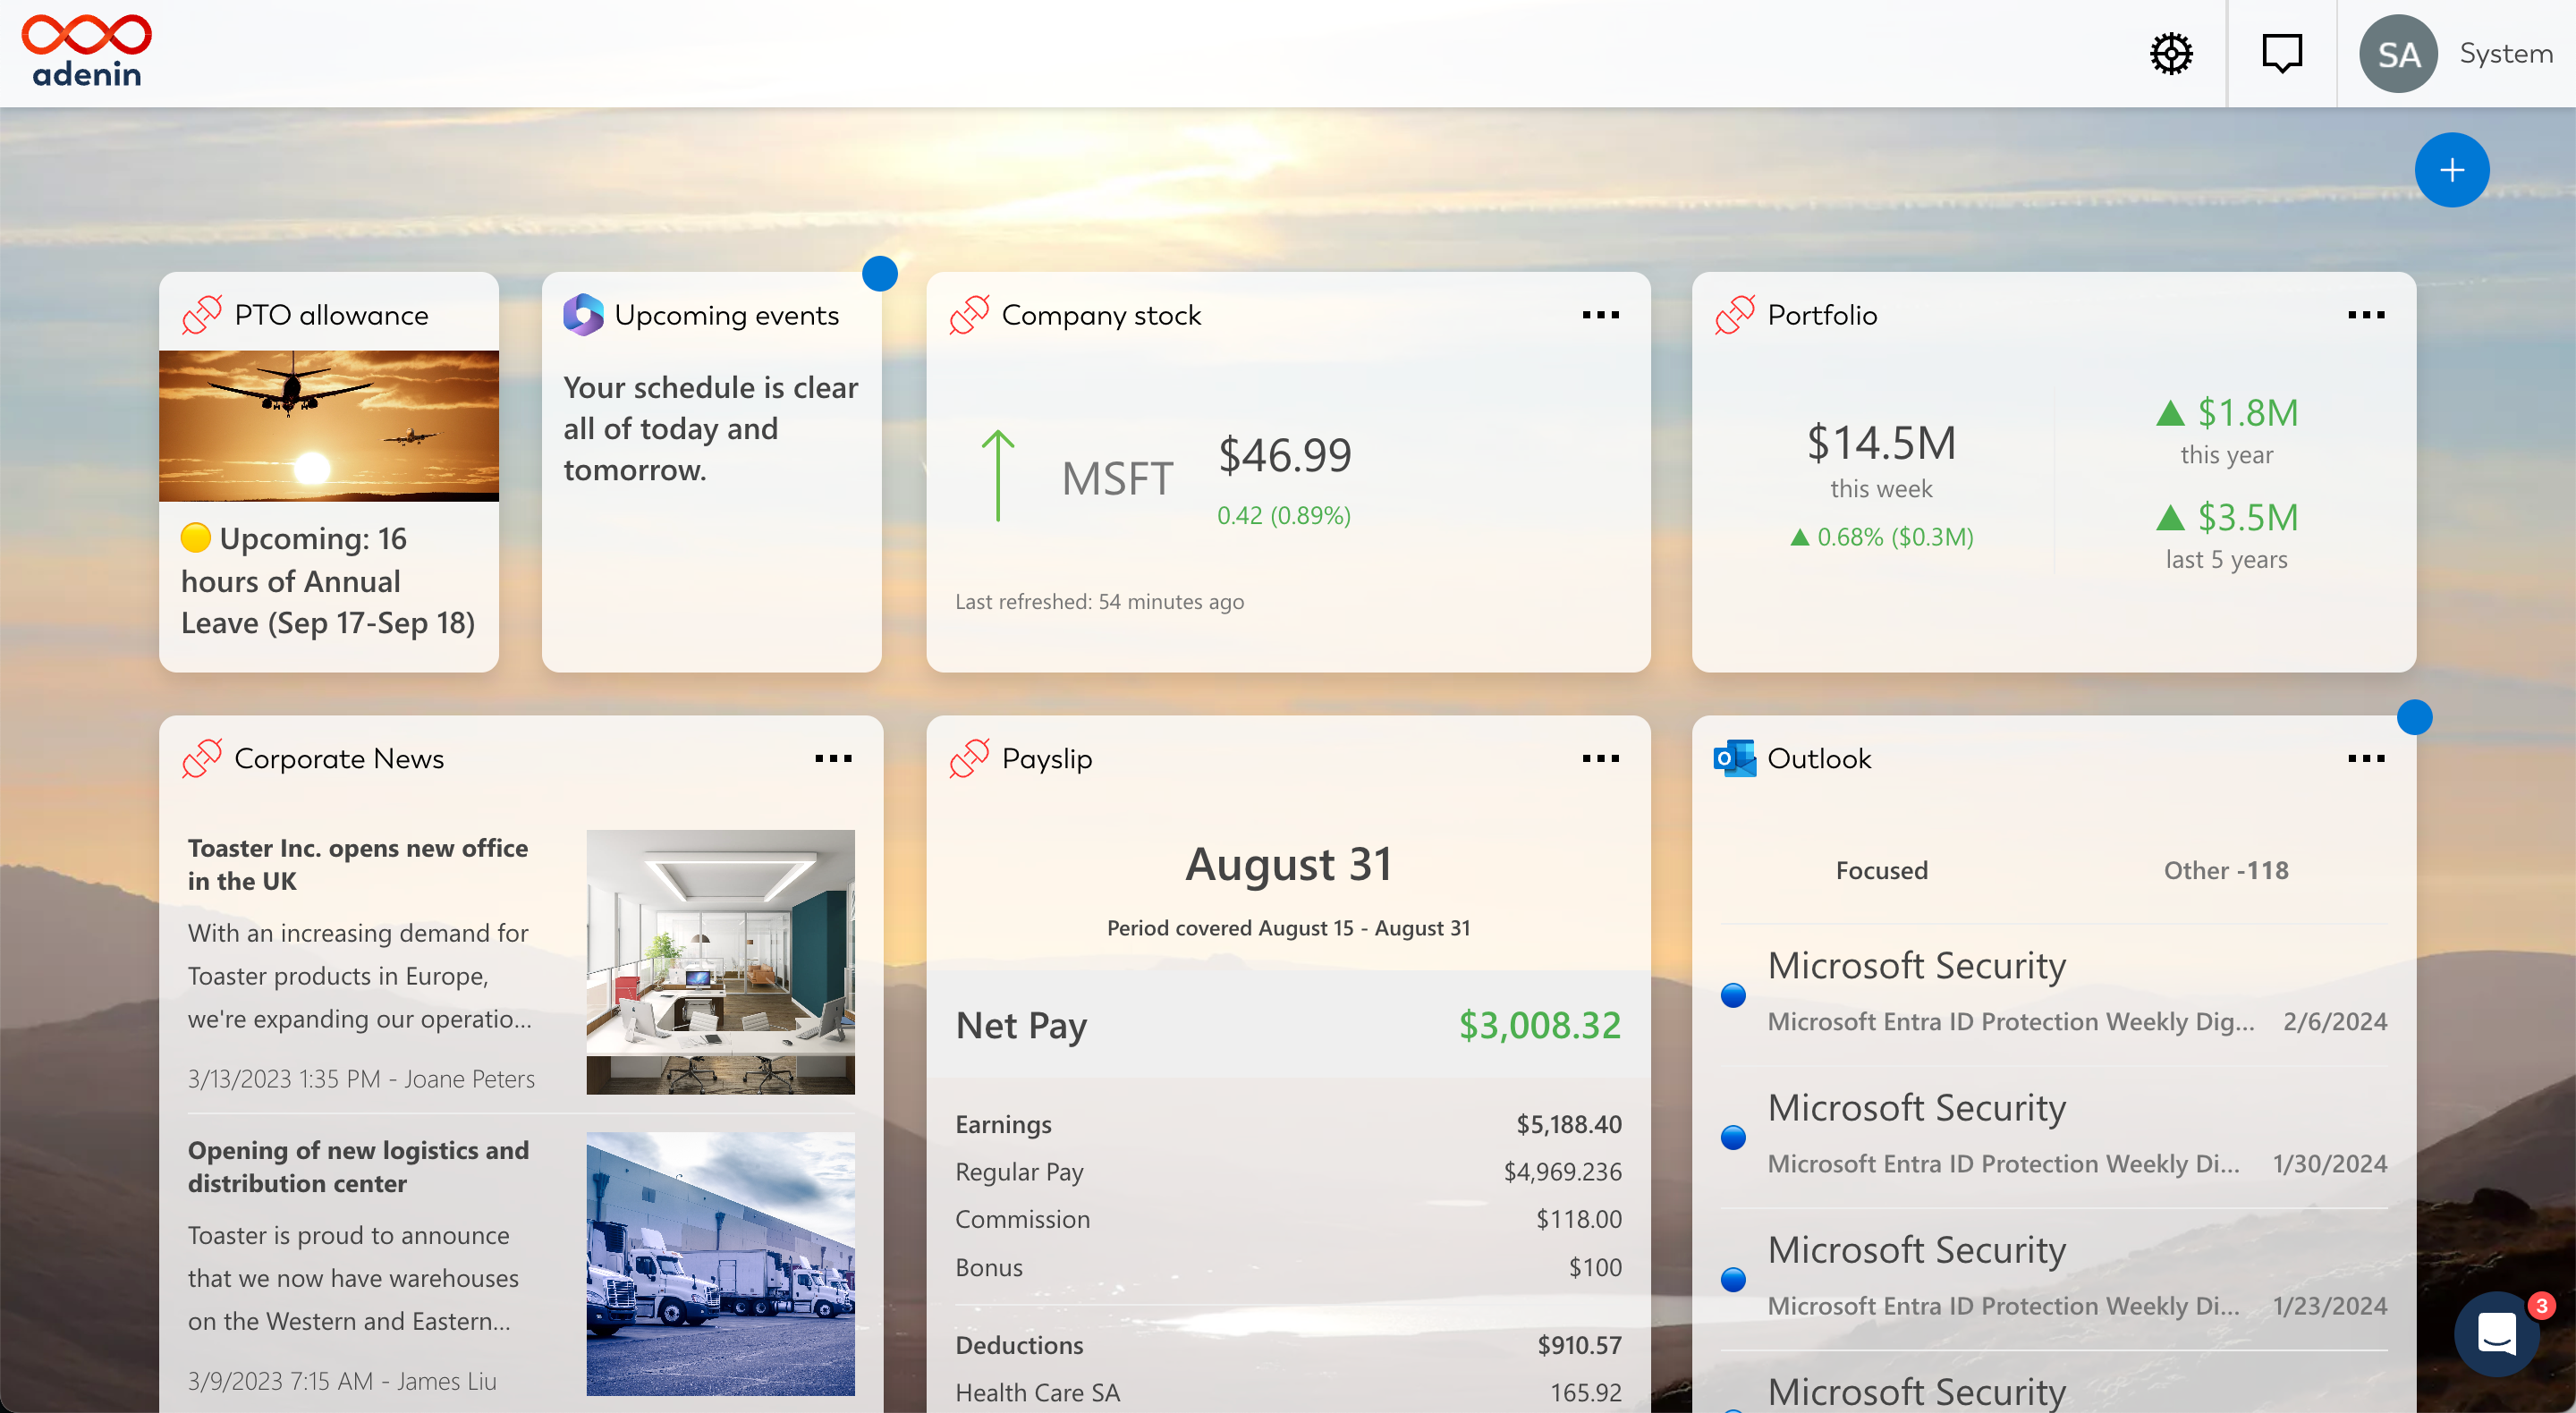
Task: Open Corporate News card options menu
Action: tap(833, 759)
